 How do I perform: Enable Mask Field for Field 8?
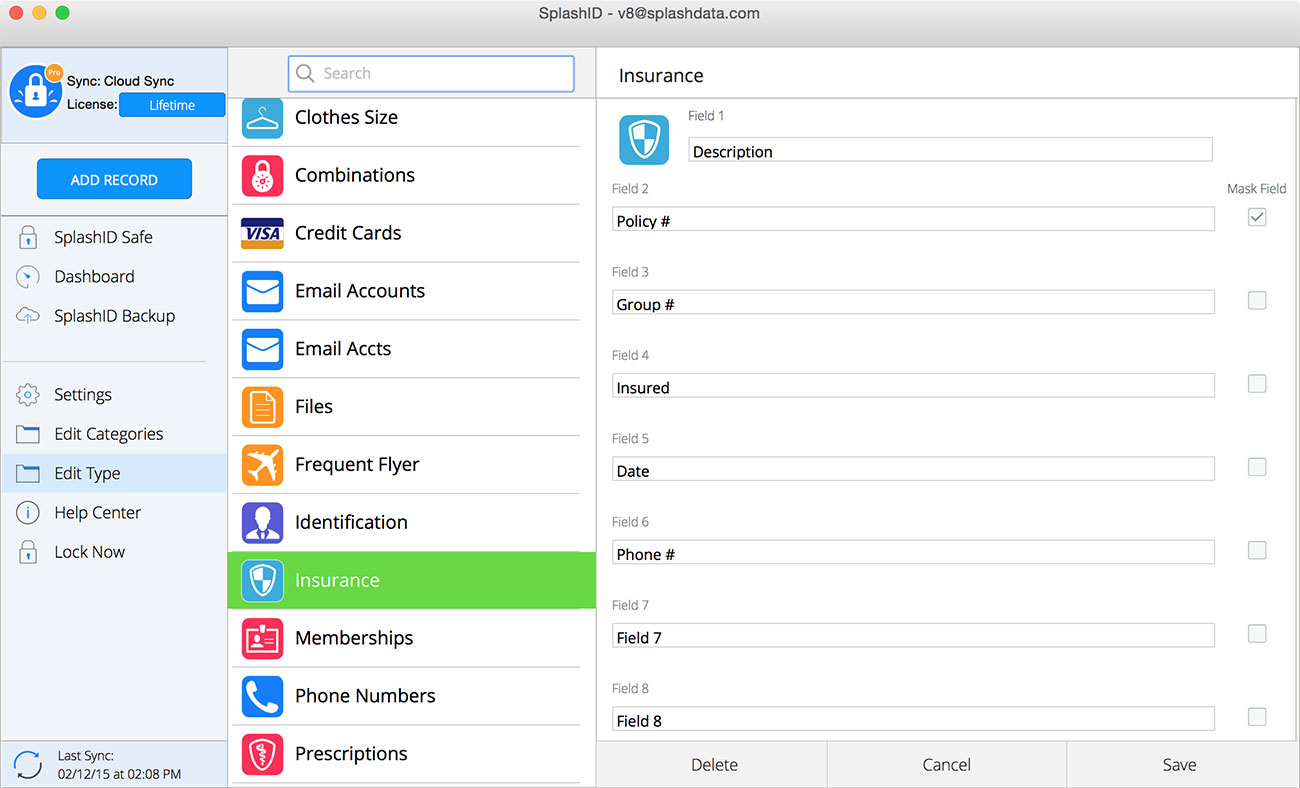[1257, 717]
